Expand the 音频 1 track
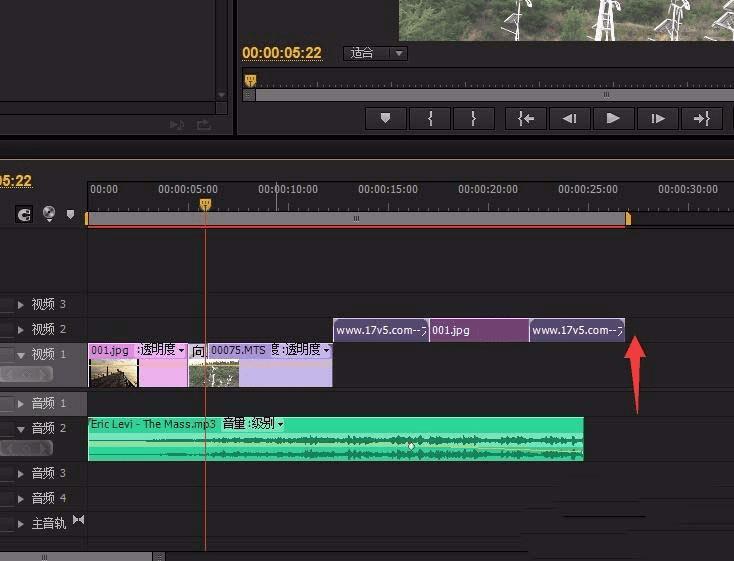The width and height of the screenshot is (734, 561). pos(21,404)
